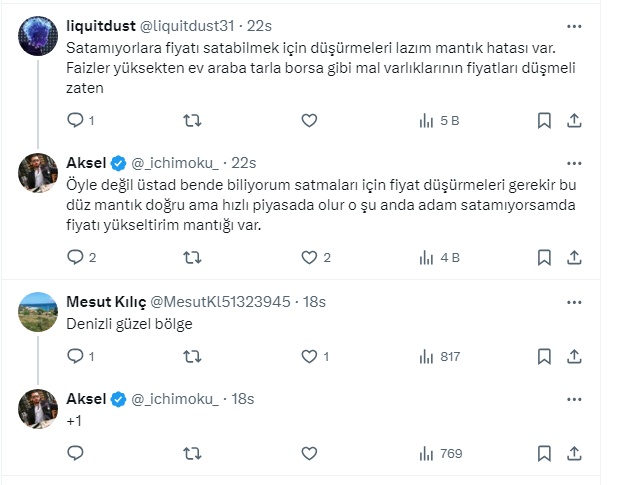This screenshot has width=622, height=485.
Task: Open reply icon on Aksel's long tweet
Action: click(x=76, y=257)
